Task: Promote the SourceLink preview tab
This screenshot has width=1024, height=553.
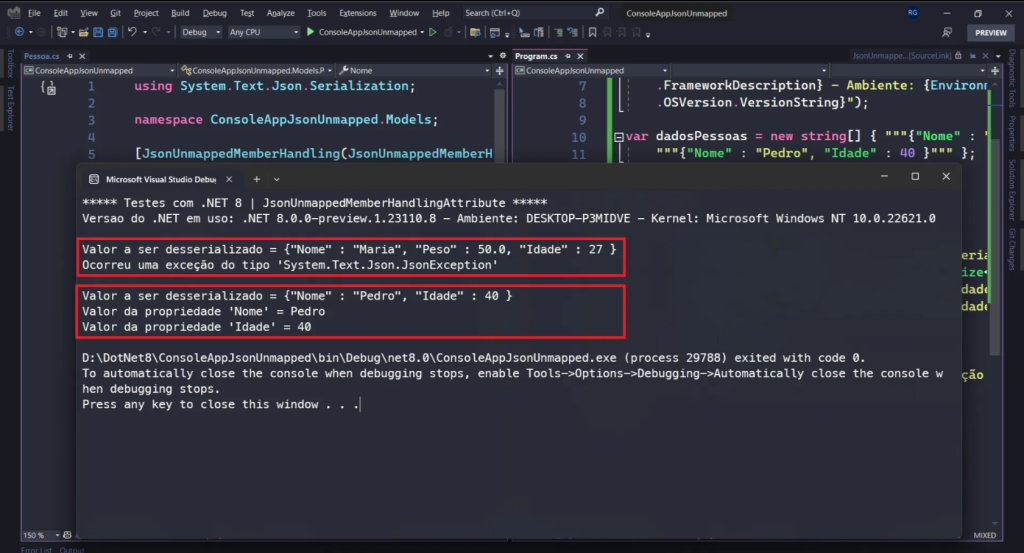Action: pyautogui.click(x=972, y=56)
